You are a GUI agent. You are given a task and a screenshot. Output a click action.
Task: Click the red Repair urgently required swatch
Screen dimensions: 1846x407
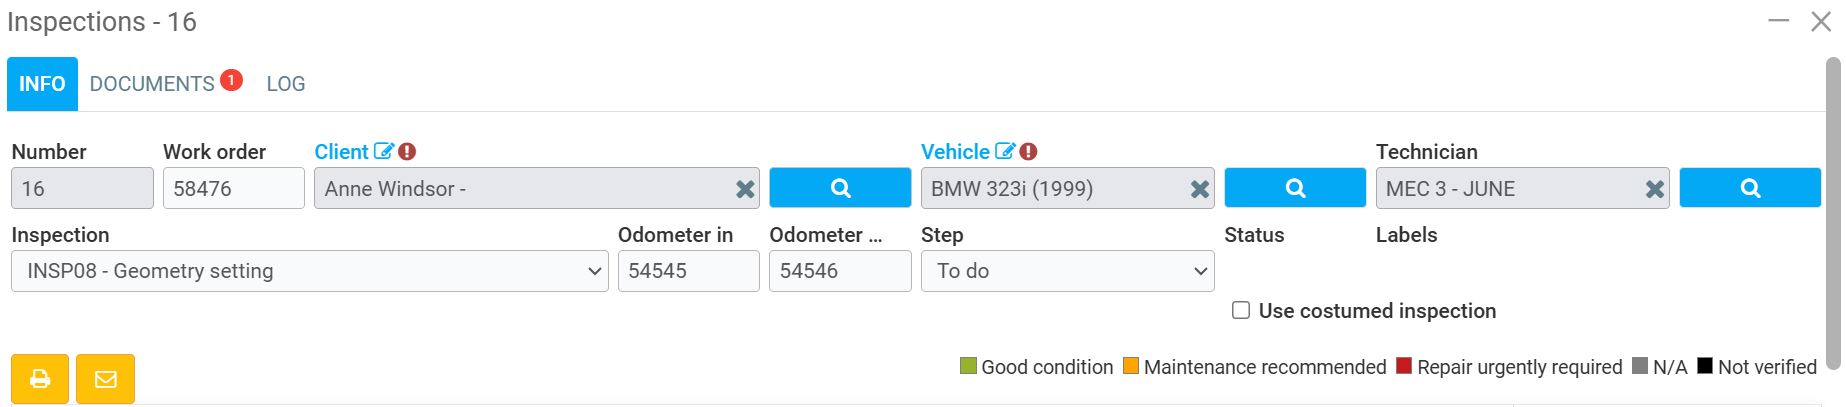(1404, 366)
